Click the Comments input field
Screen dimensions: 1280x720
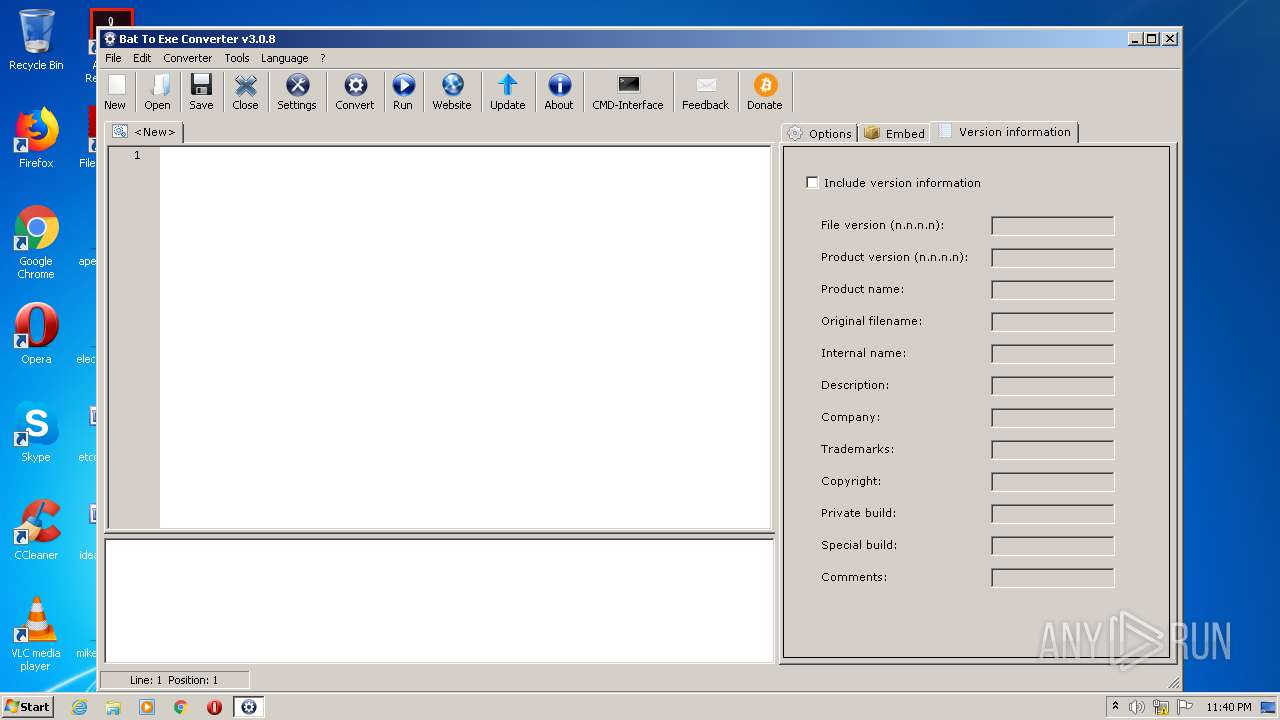coord(1053,578)
